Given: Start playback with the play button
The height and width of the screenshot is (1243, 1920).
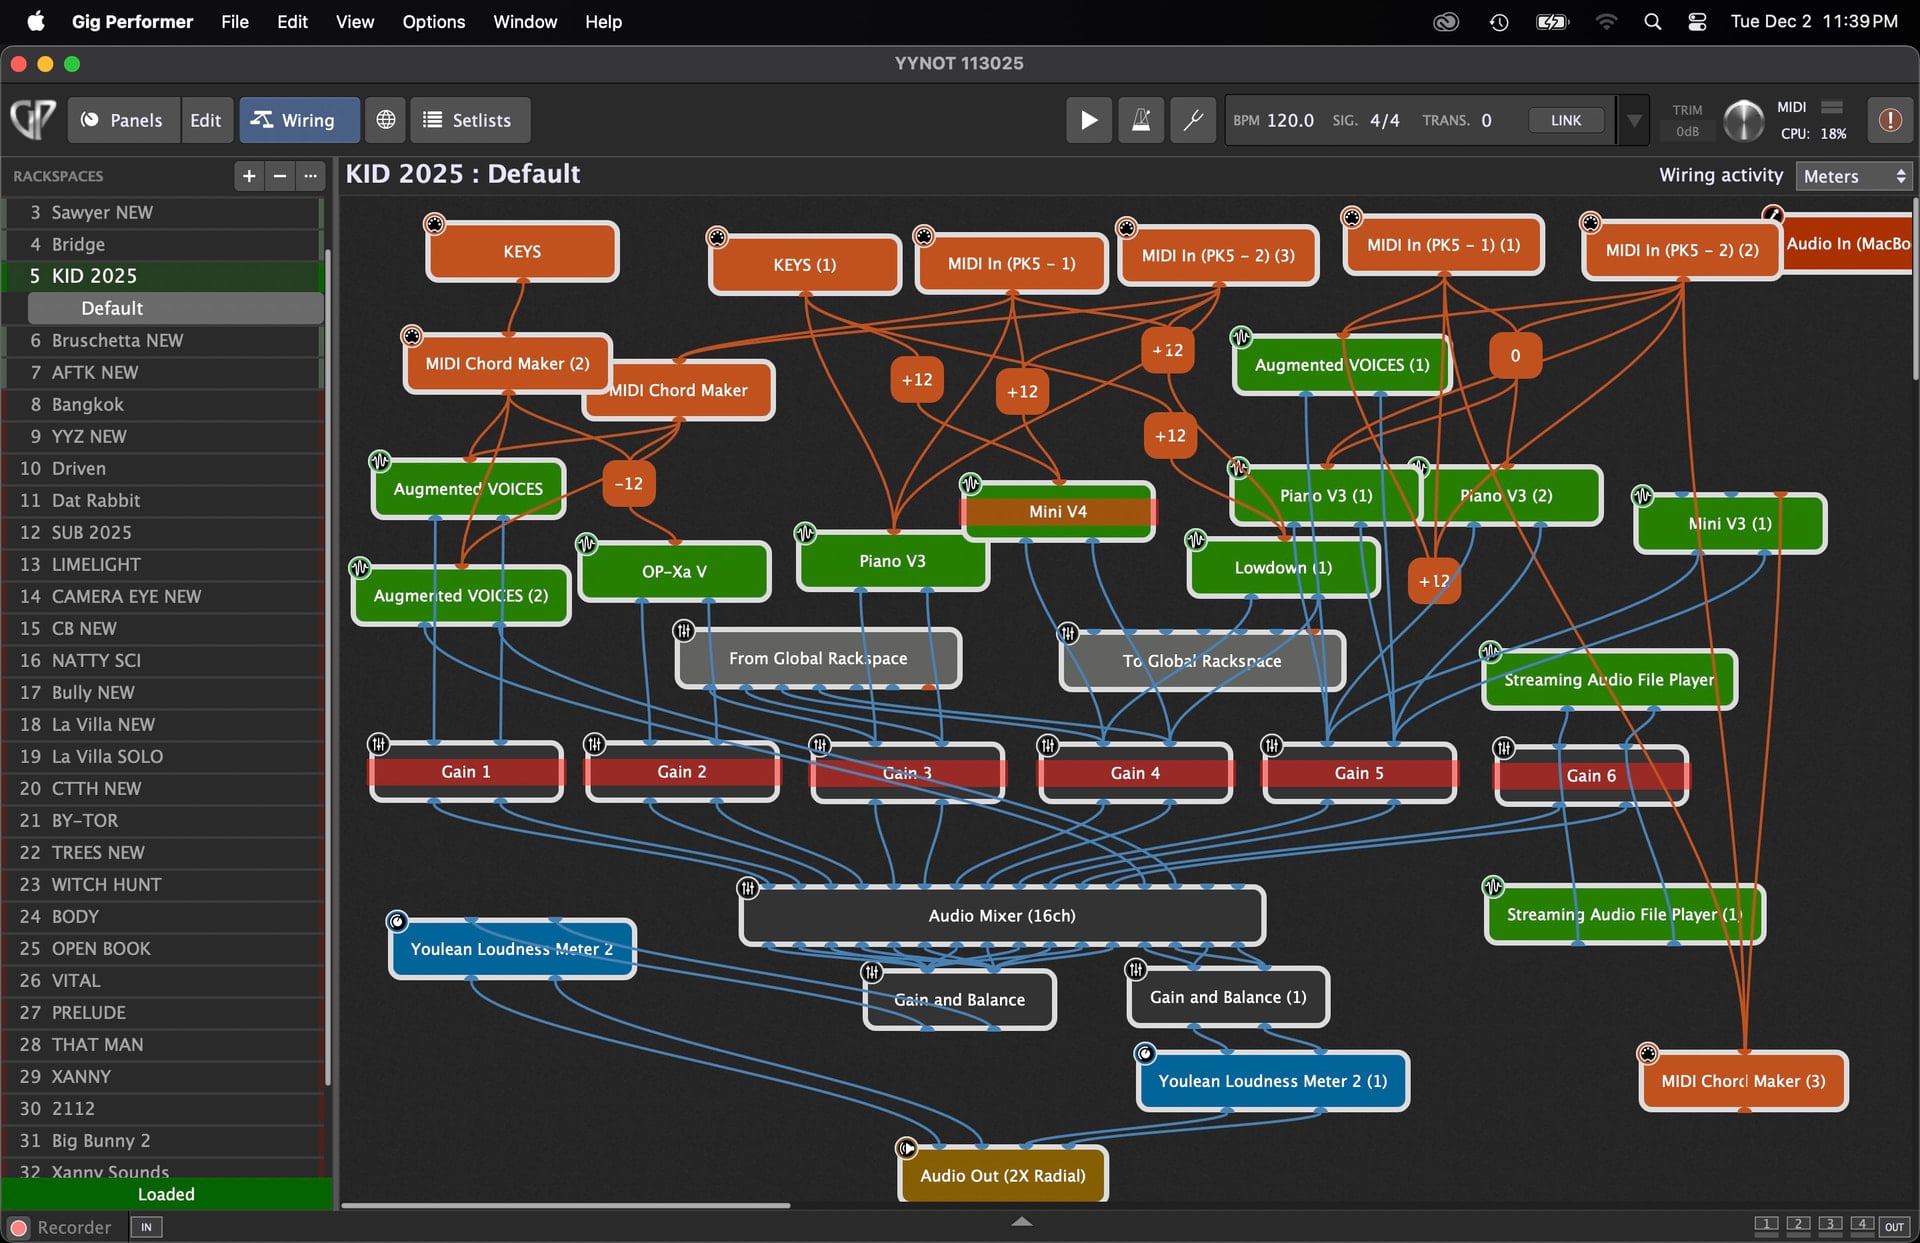Looking at the screenshot, I should [x=1089, y=120].
